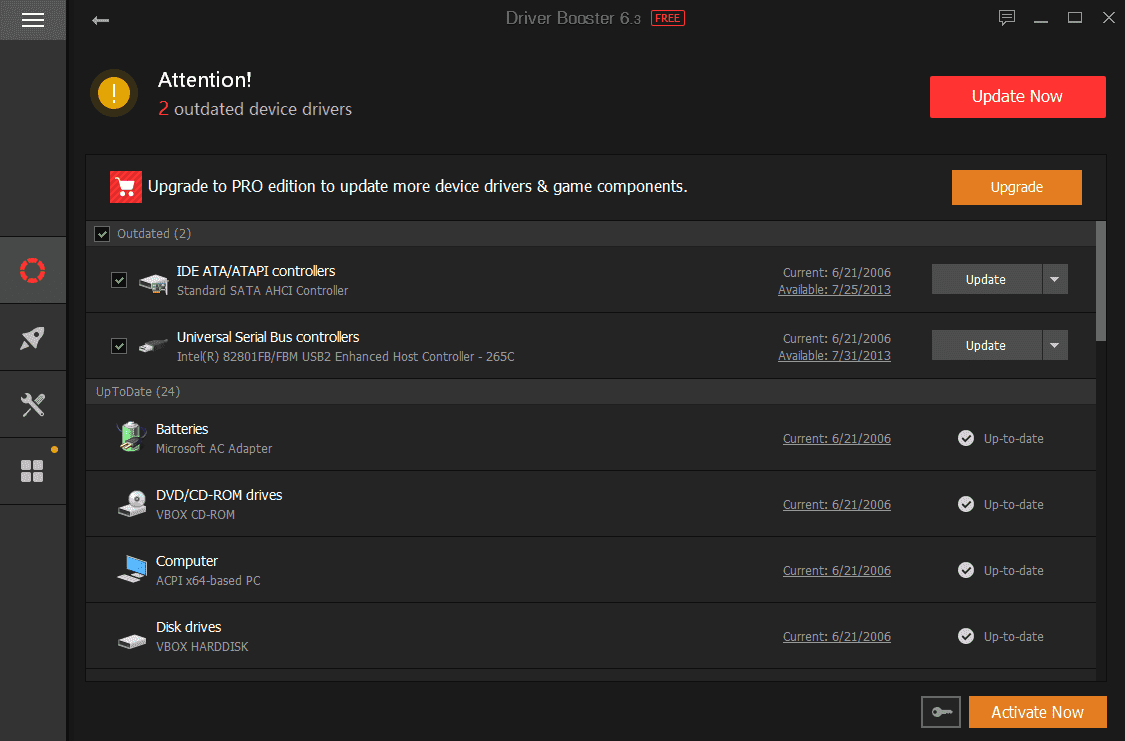Open the Batteries Current: 6/21/2006 link
Image resolution: width=1125 pixels, height=741 pixels.
(837, 438)
